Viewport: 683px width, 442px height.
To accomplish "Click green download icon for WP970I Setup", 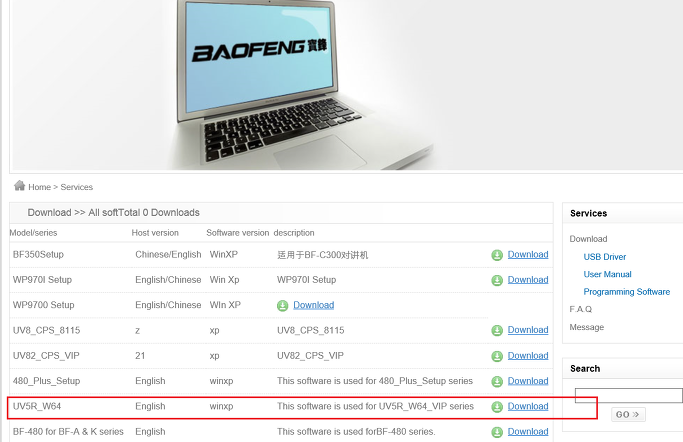I will pos(497,280).
